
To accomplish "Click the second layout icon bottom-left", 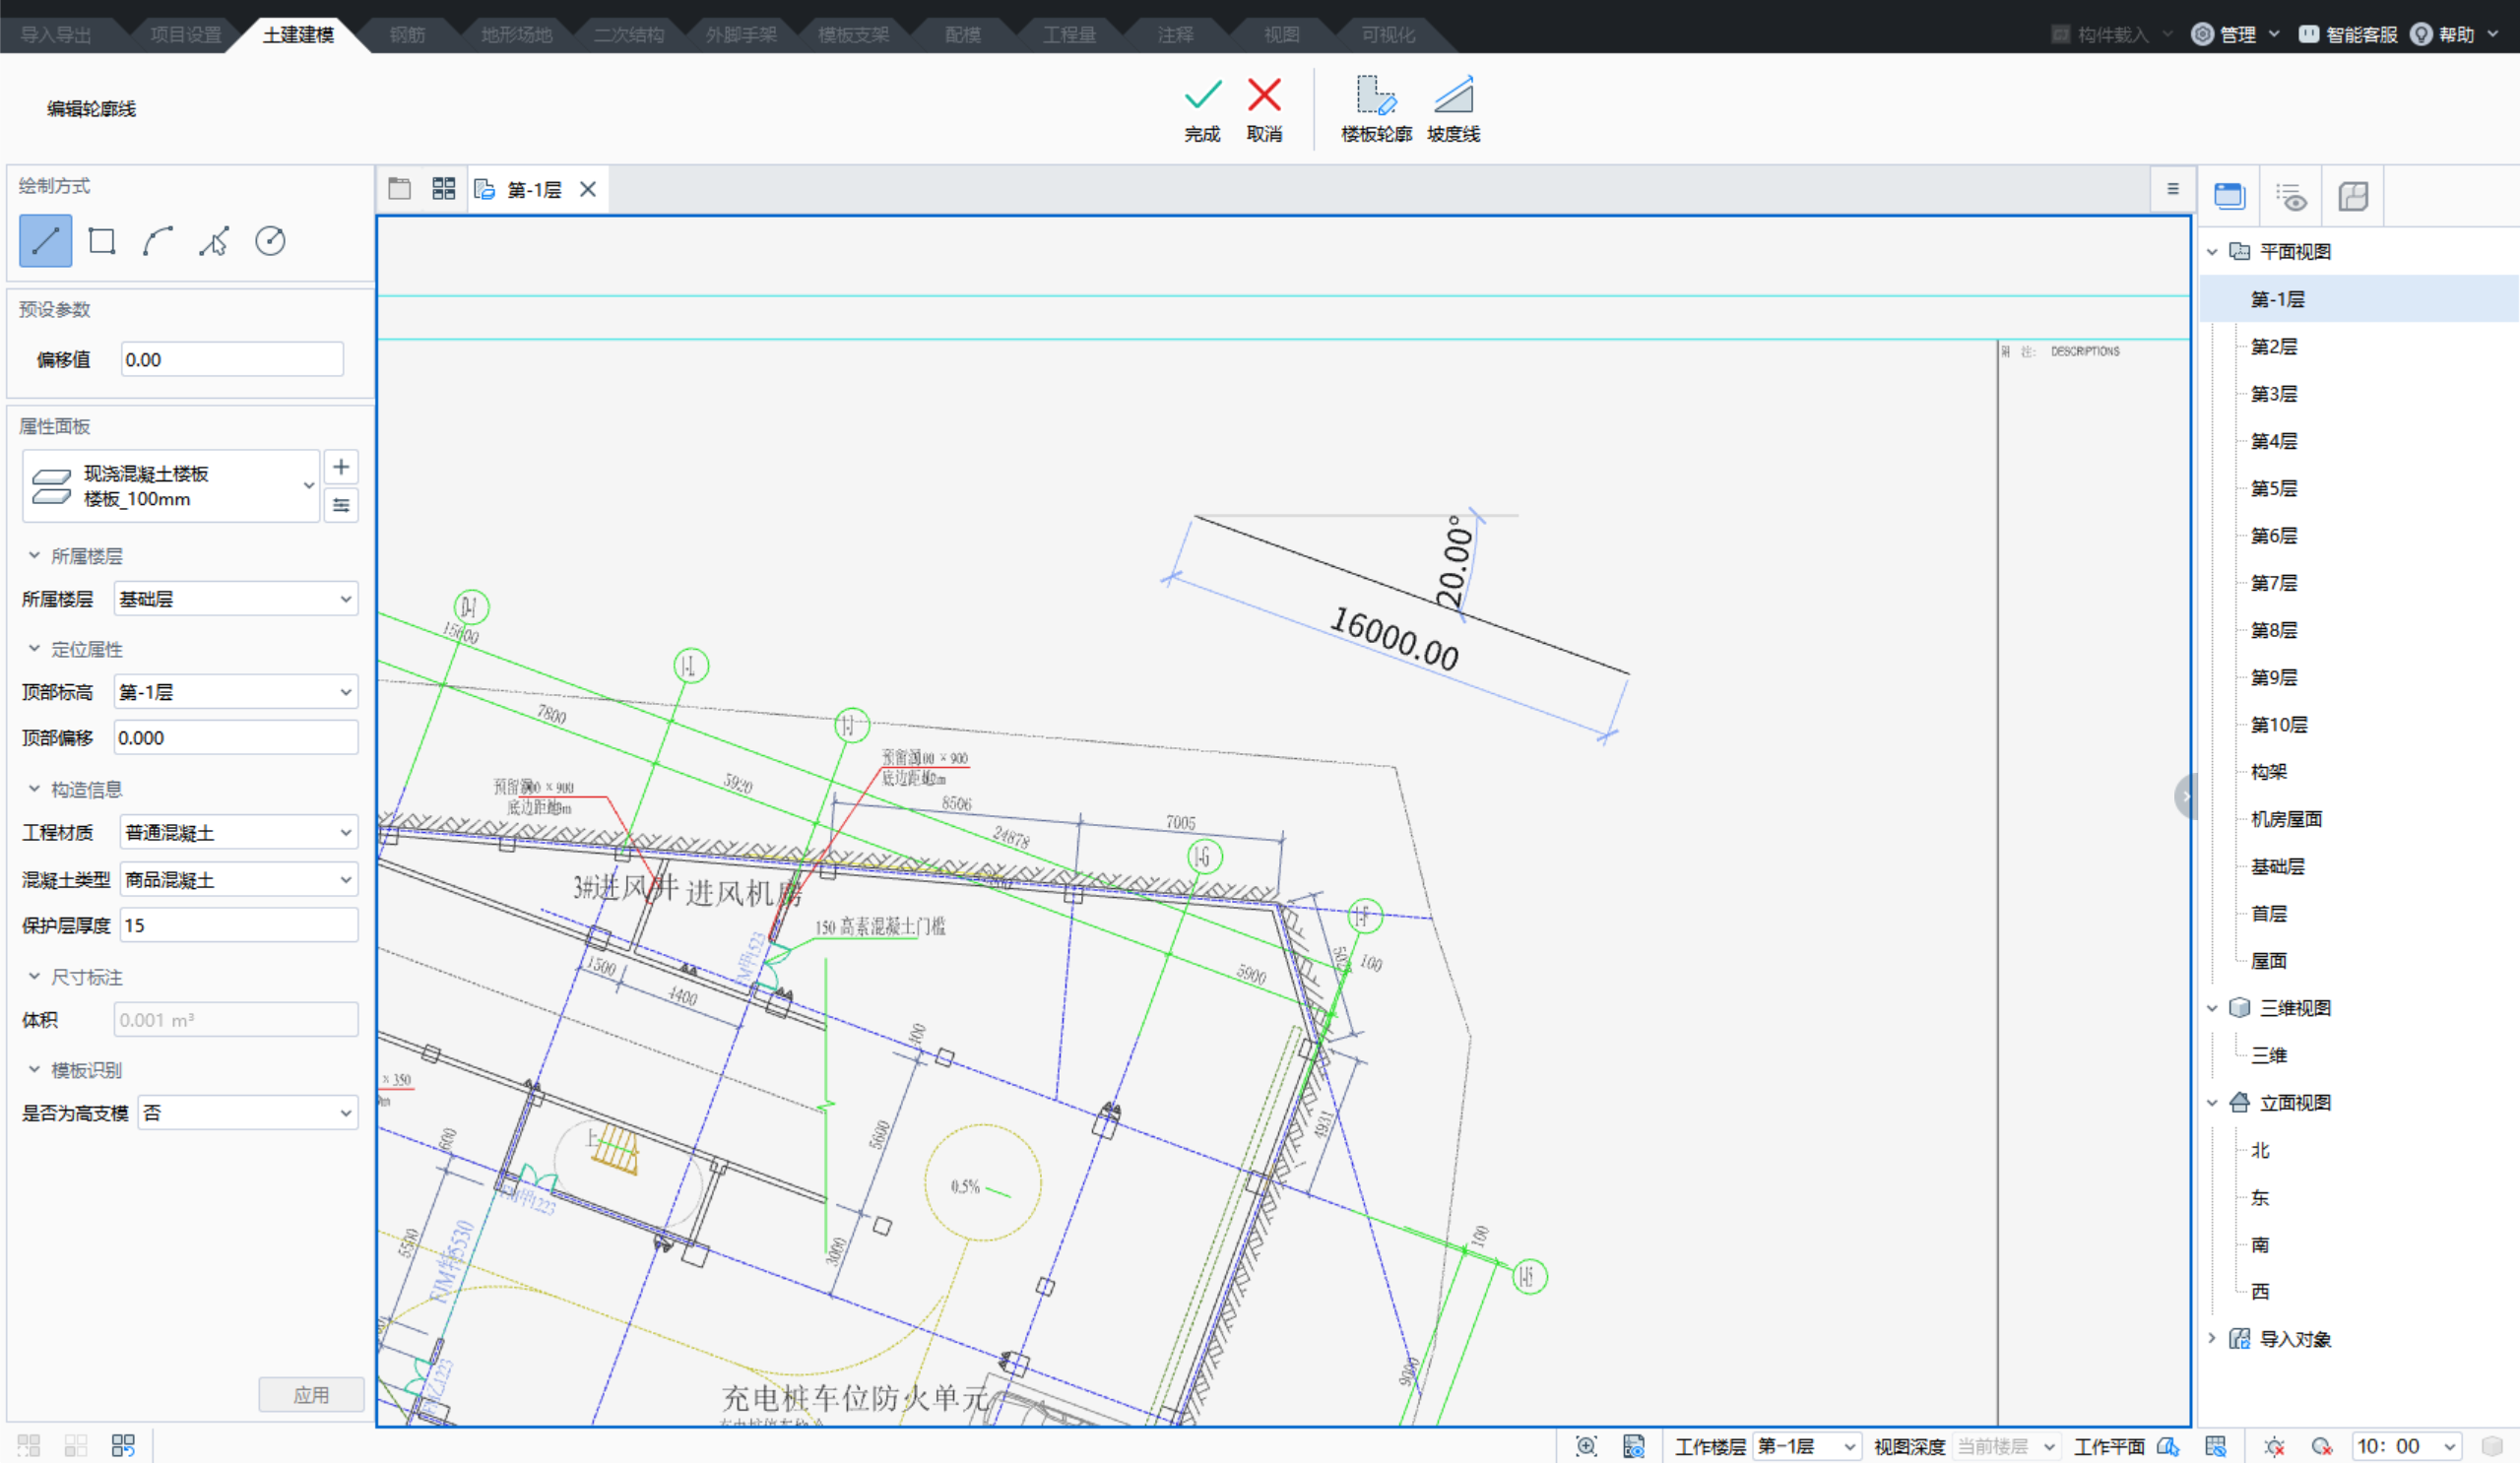I will (76, 1445).
